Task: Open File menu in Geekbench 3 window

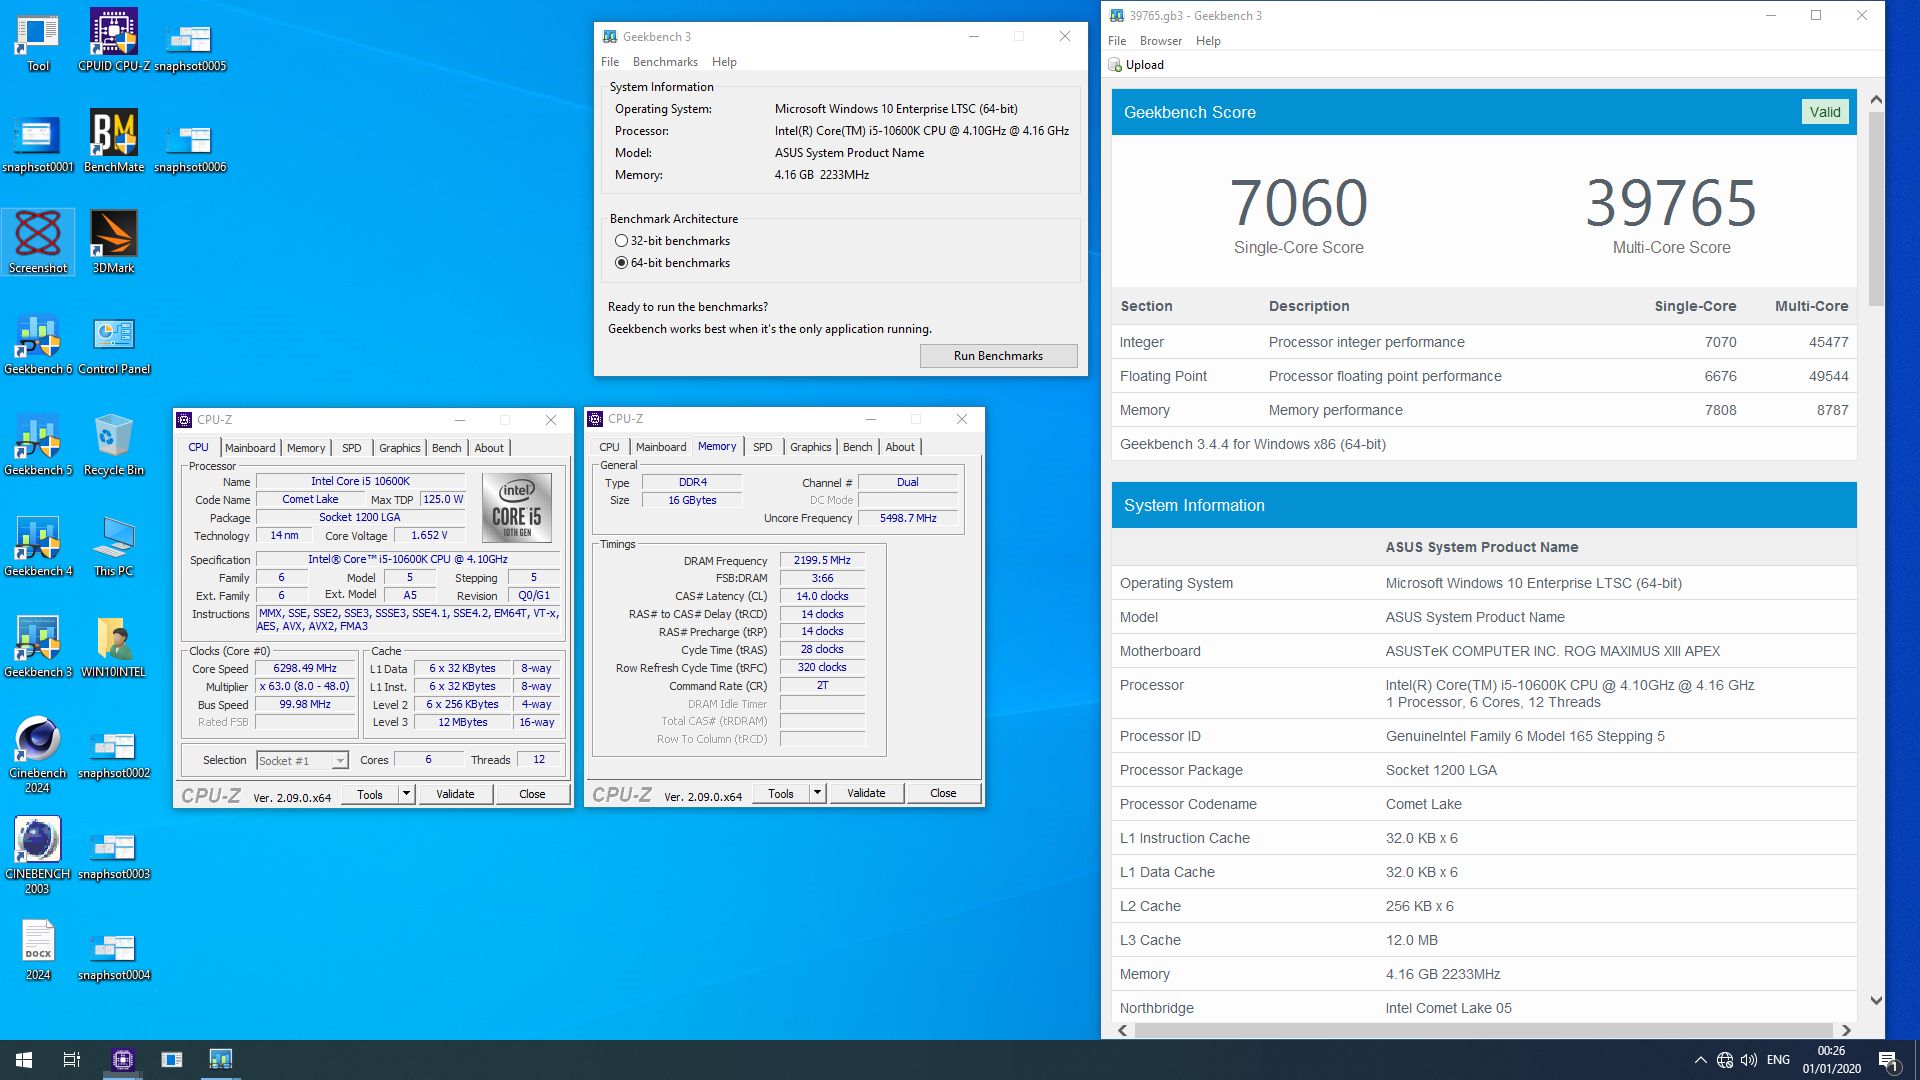Action: [610, 62]
